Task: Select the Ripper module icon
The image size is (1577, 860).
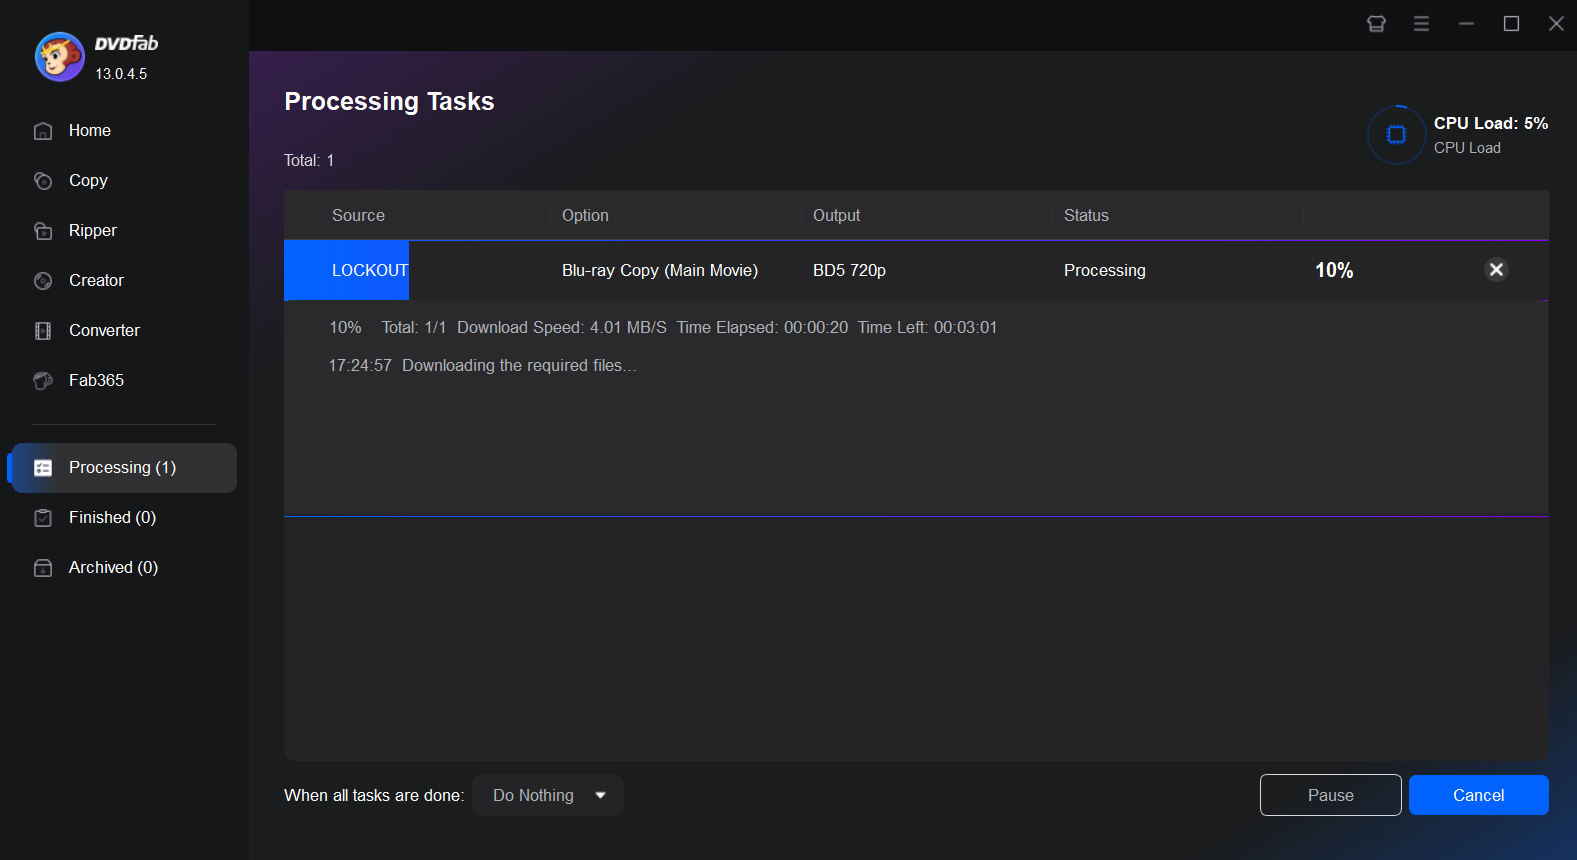Action: click(x=43, y=231)
